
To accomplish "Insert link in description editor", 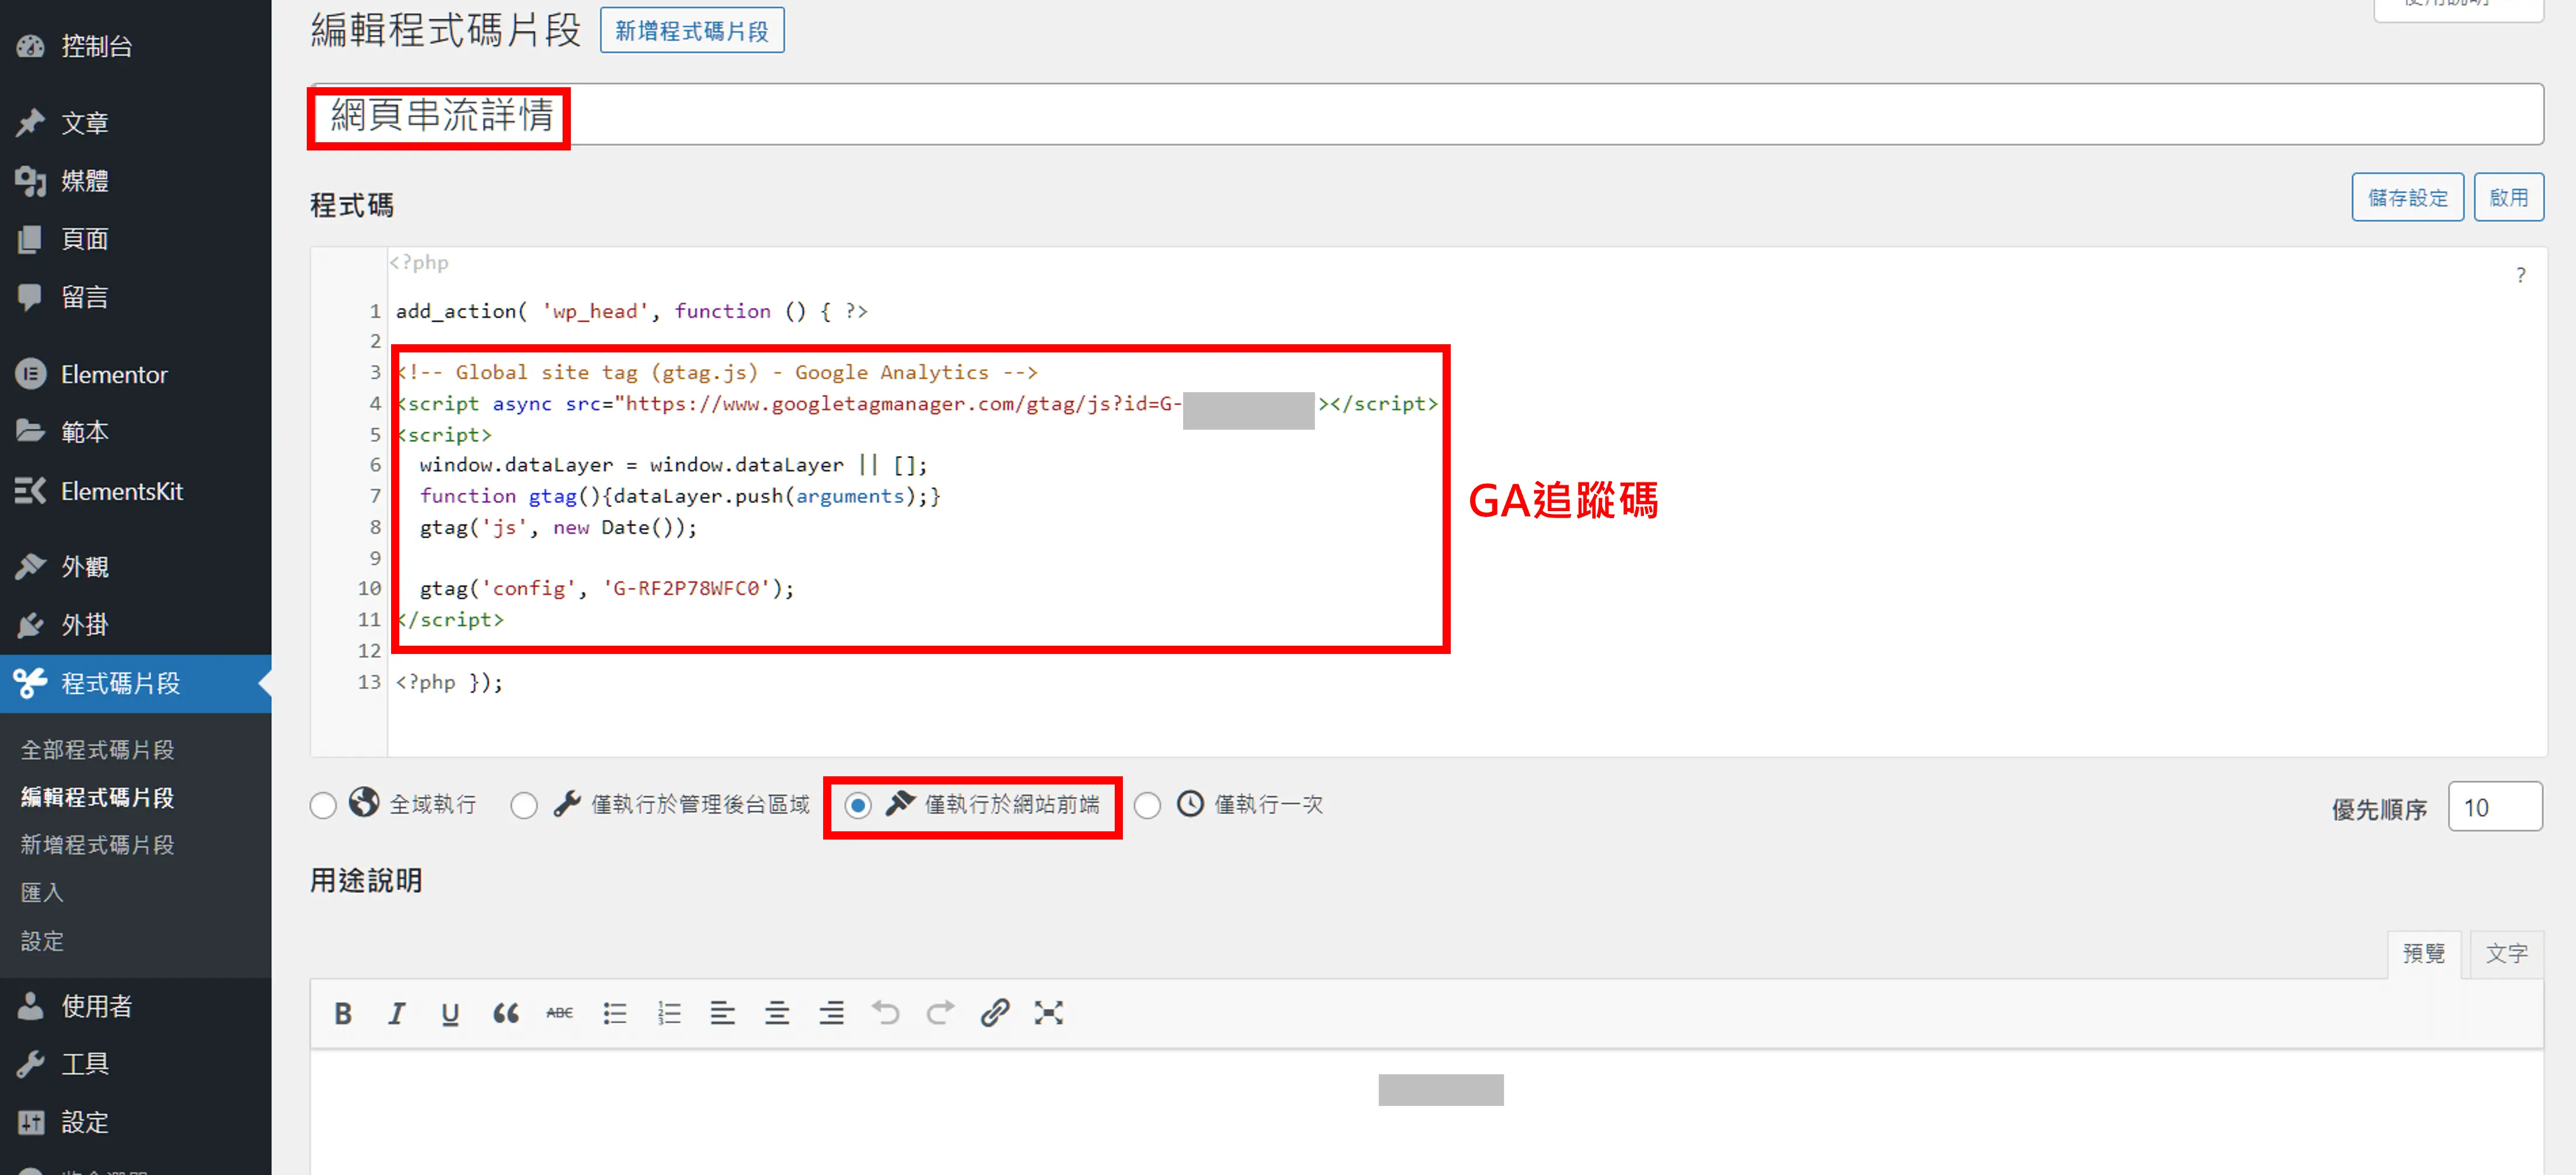I will click(994, 1013).
